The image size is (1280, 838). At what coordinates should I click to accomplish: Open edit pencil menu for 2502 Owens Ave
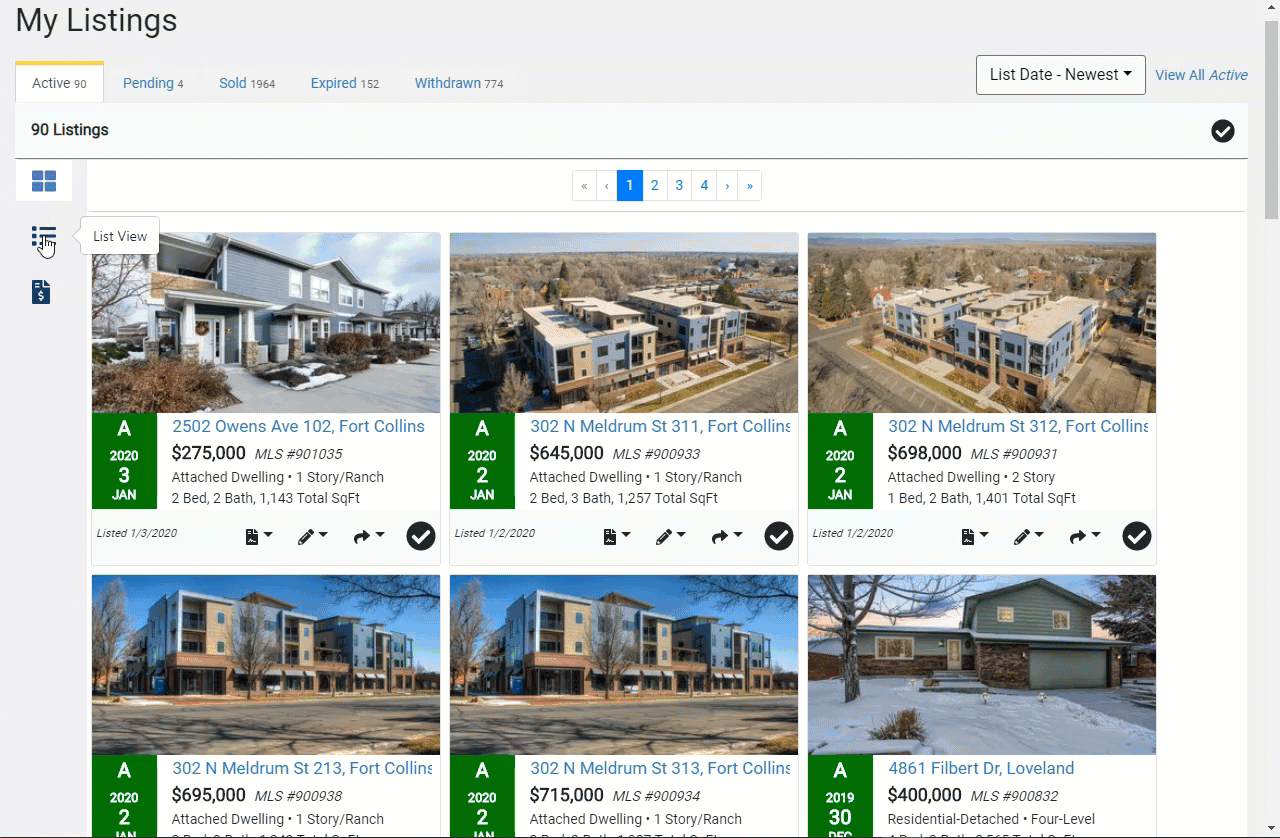(312, 537)
